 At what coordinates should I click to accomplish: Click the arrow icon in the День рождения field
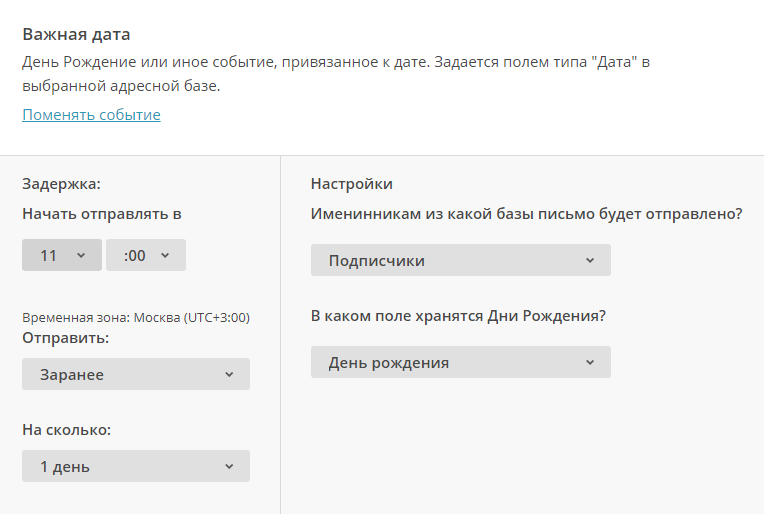[590, 362]
